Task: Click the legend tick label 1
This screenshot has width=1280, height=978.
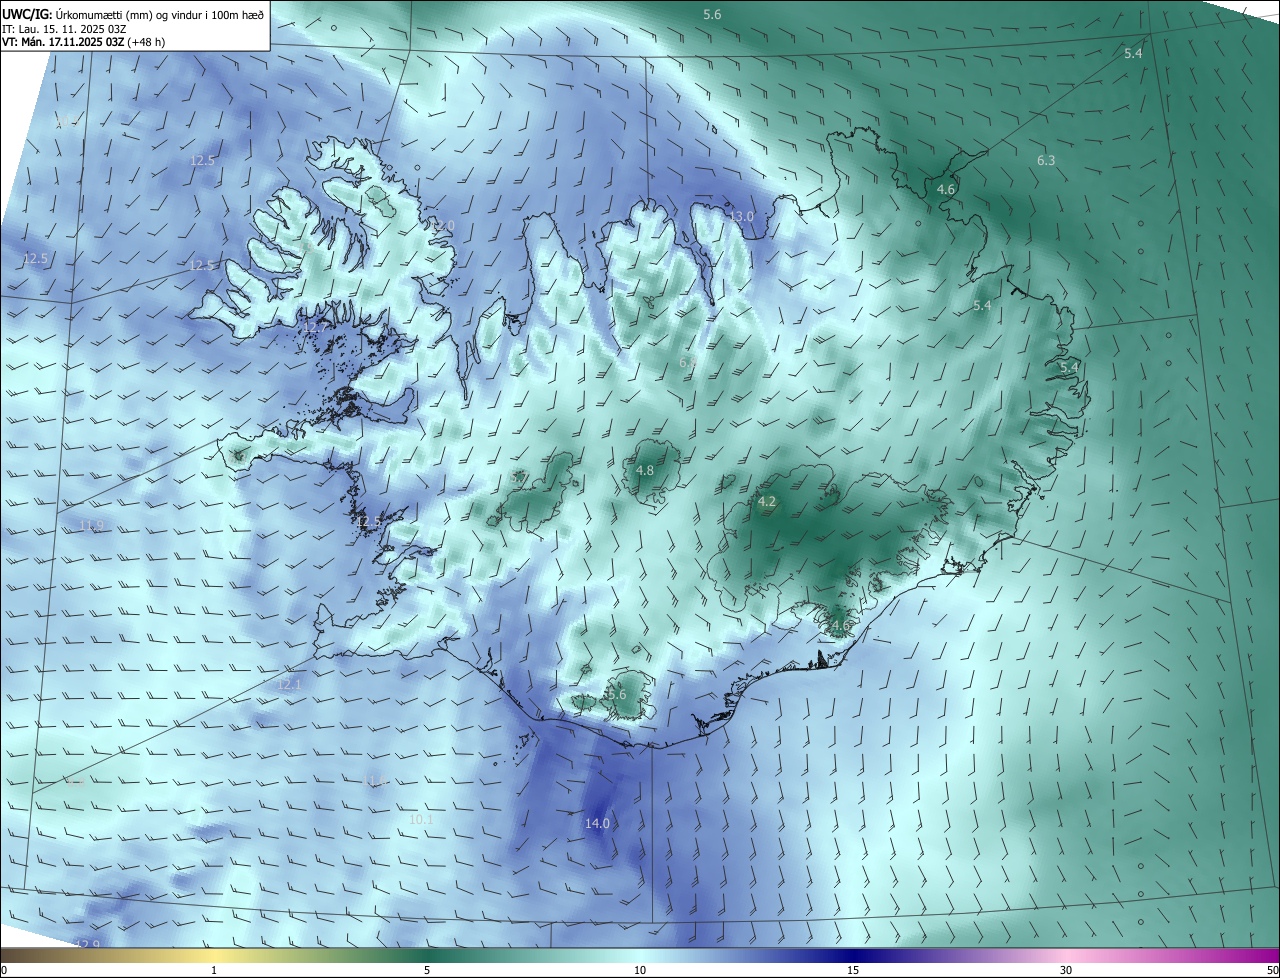Action: pos(214,970)
